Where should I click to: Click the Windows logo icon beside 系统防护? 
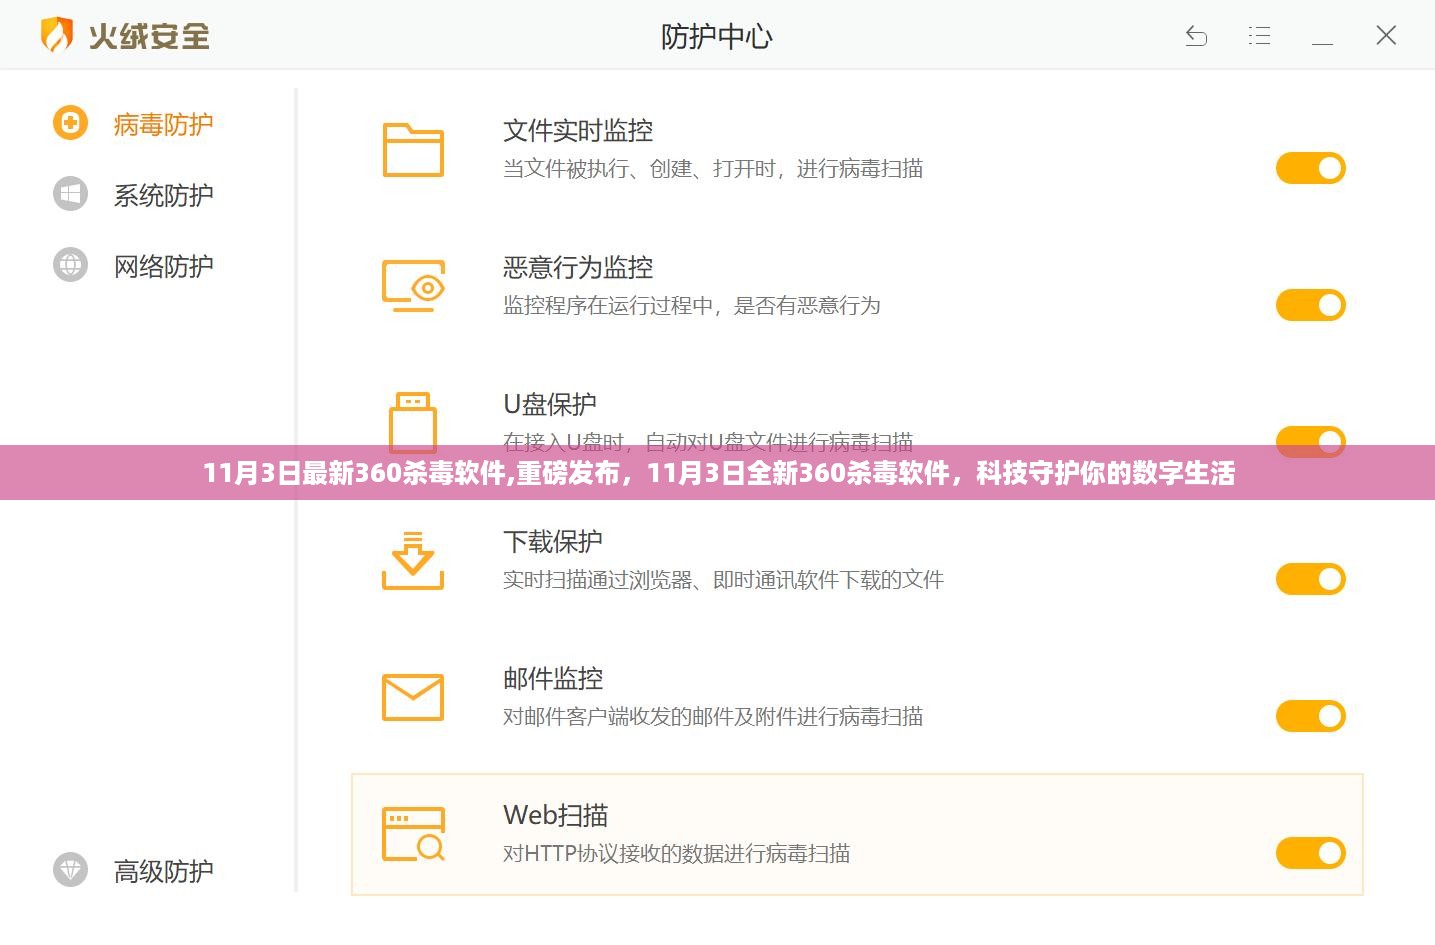[70, 194]
